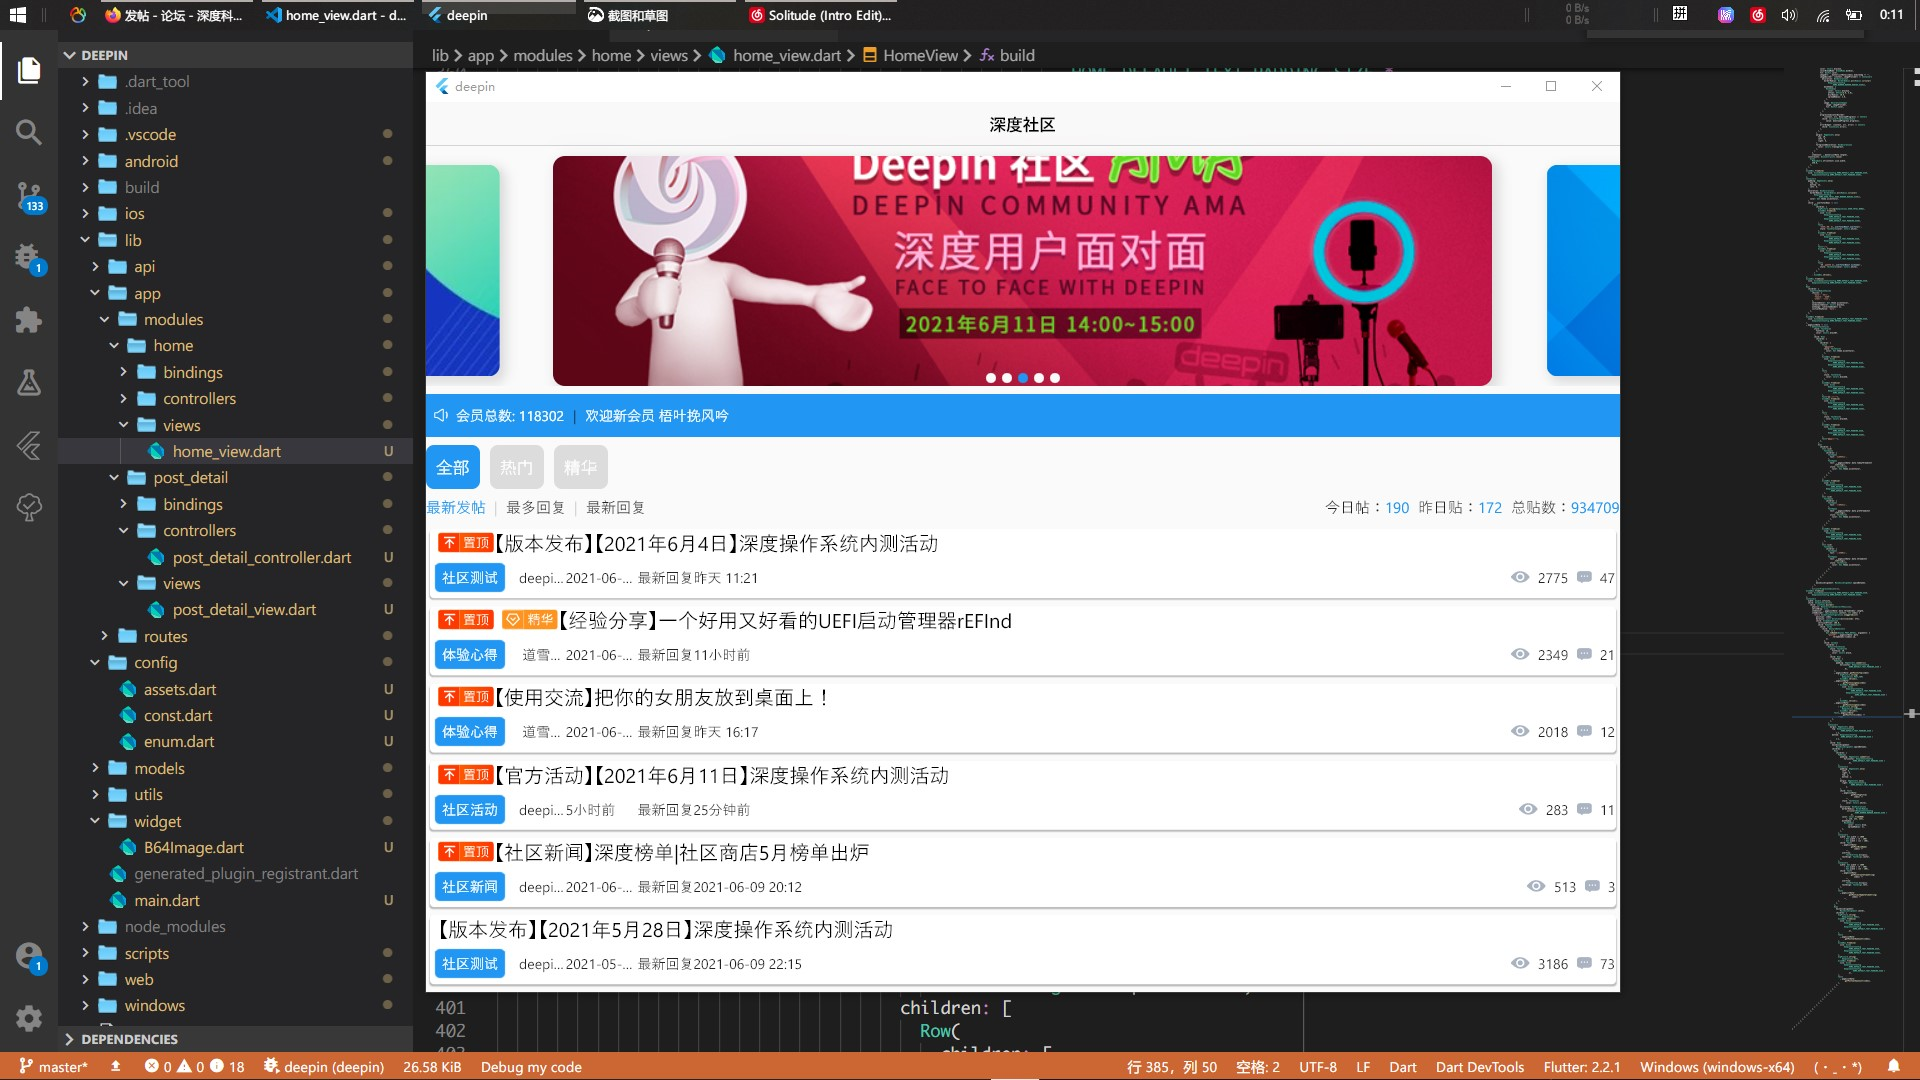The height and width of the screenshot is (1080, 1920).
Task: Click HomeView in the breadcrumb
Action: pos(920,56)
